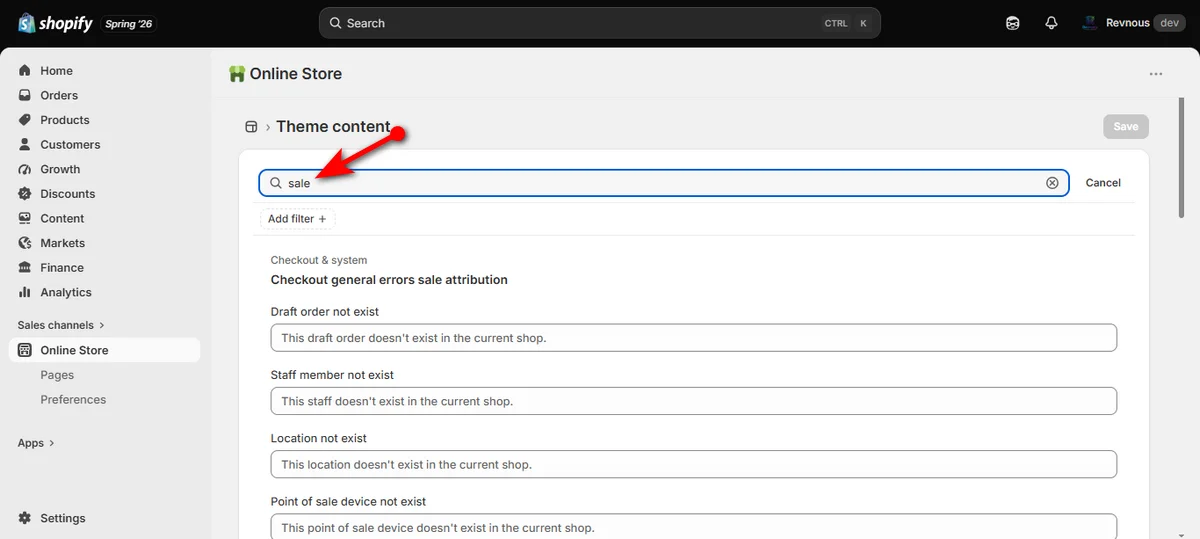
Task: Click the Online Store page heading icon
Action: [237, 74]
